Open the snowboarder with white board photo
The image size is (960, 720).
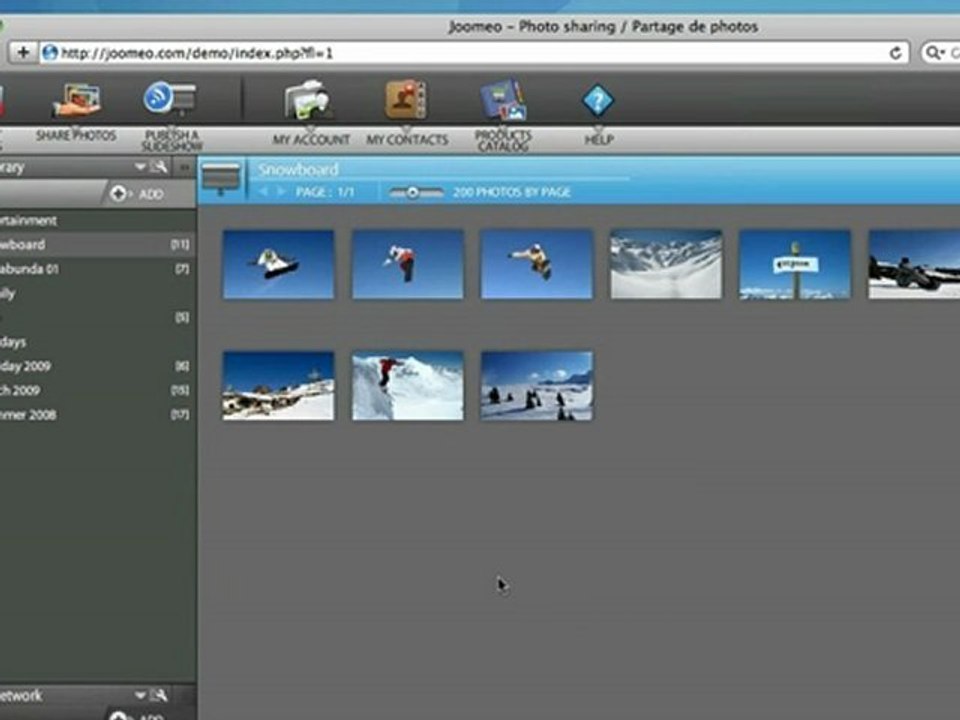click(x=279, y=264)
